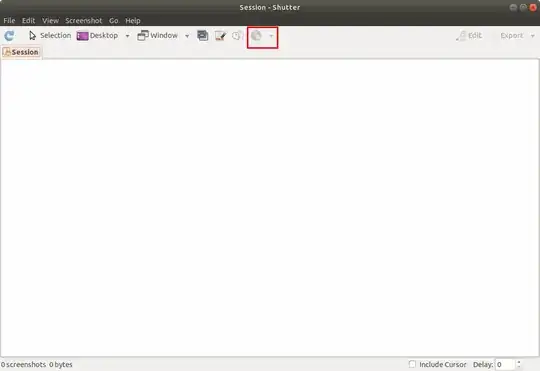Click the menu capture icon

coord(220,35)
